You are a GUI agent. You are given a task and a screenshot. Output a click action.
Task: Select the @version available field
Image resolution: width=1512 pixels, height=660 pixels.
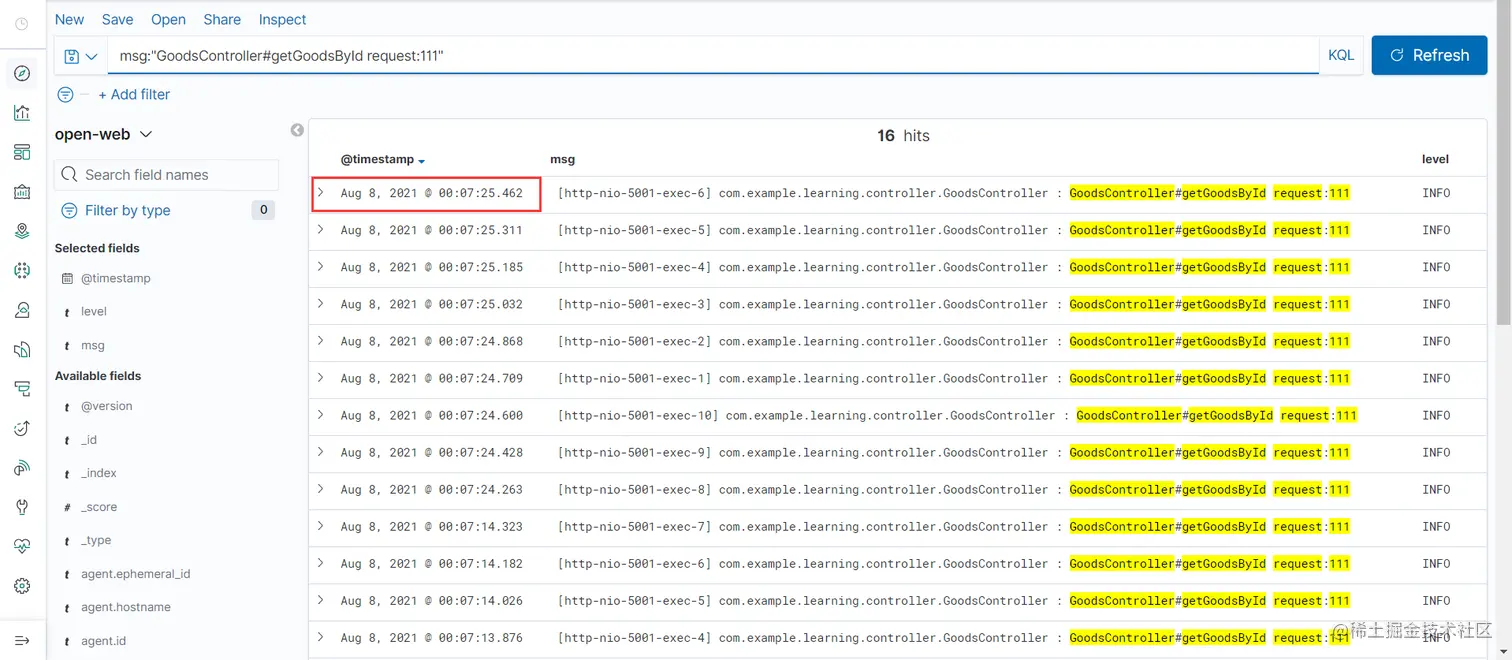coord(107,406)
